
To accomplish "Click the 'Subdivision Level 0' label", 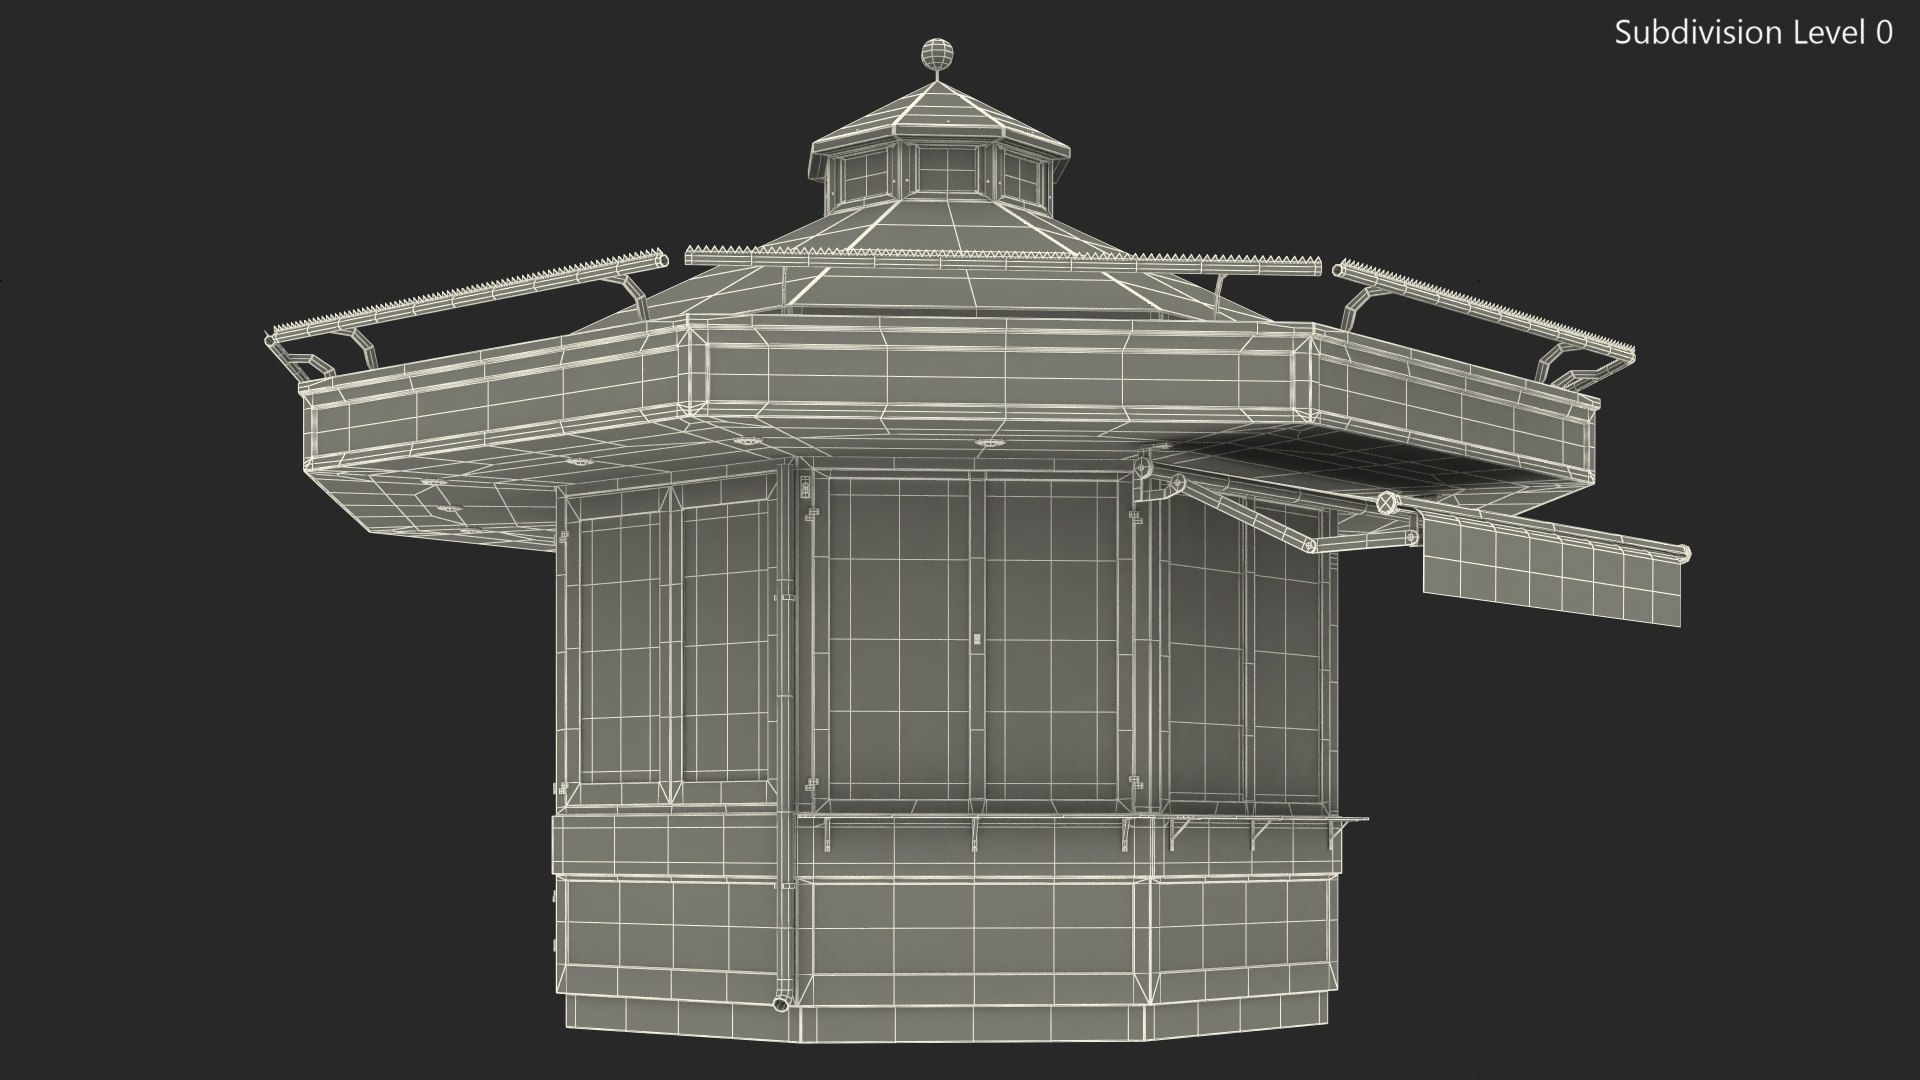I will (1753, 33).
